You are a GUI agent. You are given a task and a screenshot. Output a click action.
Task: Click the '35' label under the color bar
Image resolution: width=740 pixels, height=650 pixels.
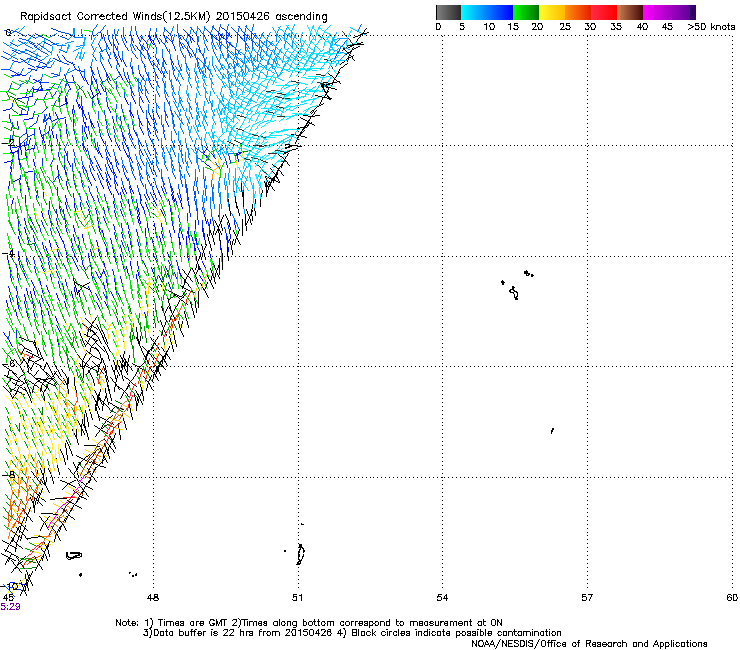point(616,27)
